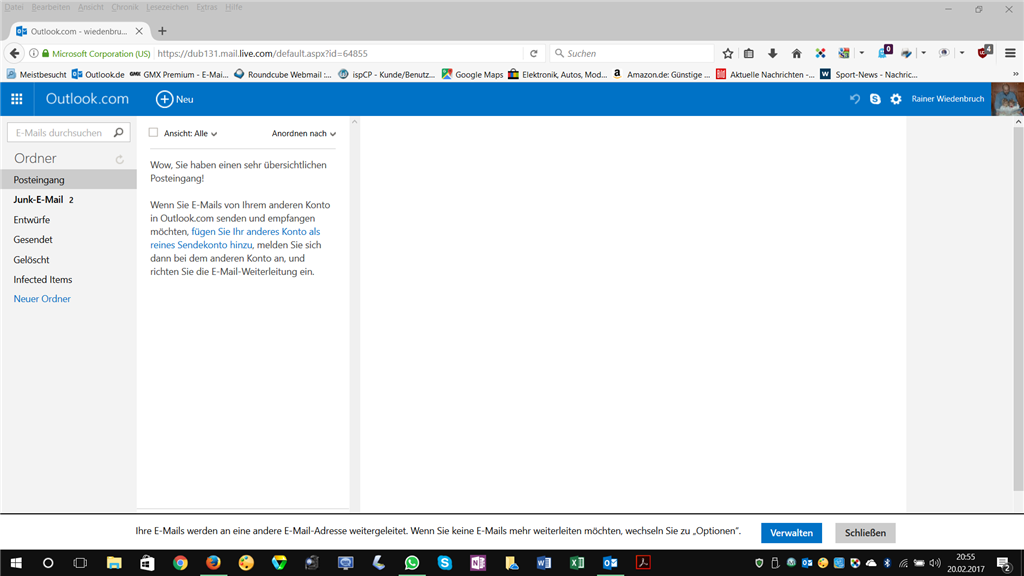Select the Posteingang folder
This screenshot has height=576, width=1024.
[x=69, y=180]
